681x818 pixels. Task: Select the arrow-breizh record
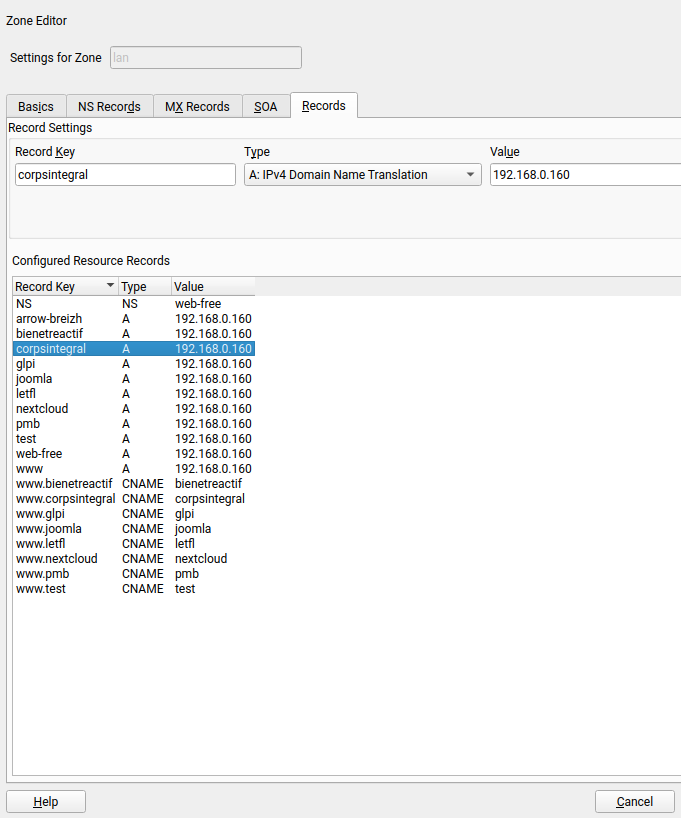(x=134, y=319)
